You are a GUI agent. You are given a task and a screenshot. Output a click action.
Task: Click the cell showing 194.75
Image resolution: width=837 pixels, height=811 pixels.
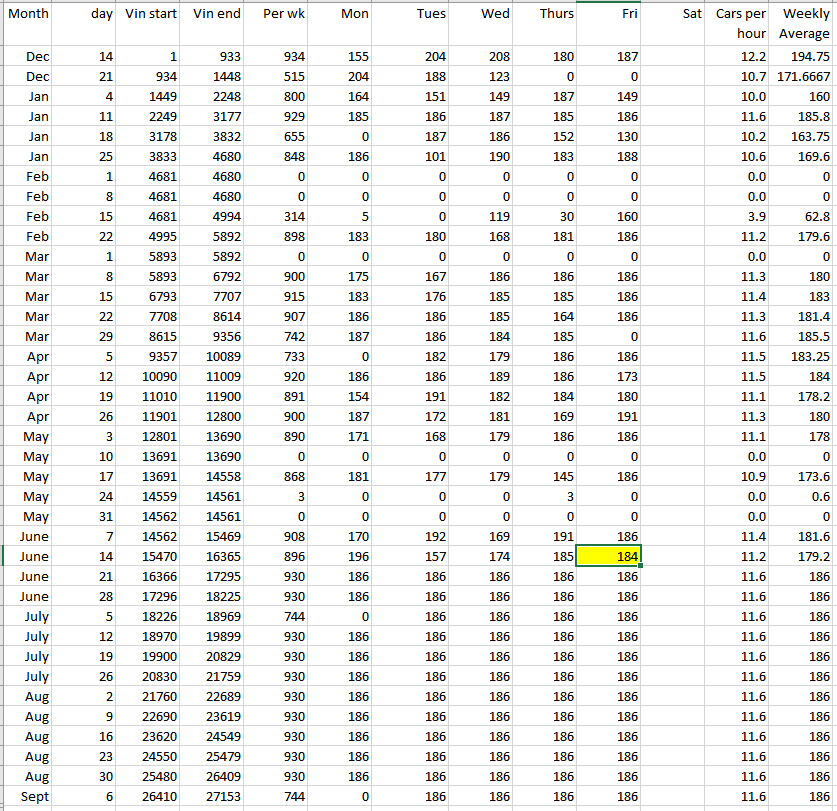click(805, 57)
